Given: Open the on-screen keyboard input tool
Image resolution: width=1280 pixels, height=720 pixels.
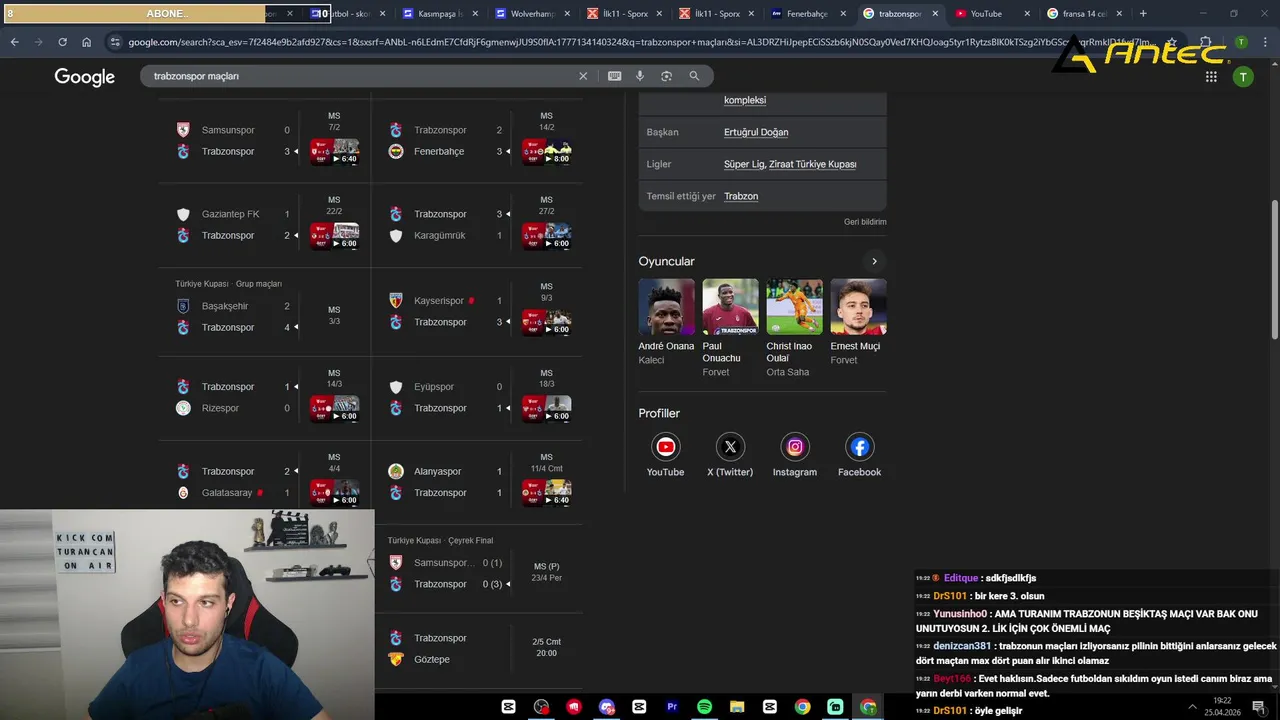Looking at the screenshot, I should click(614, 76).
